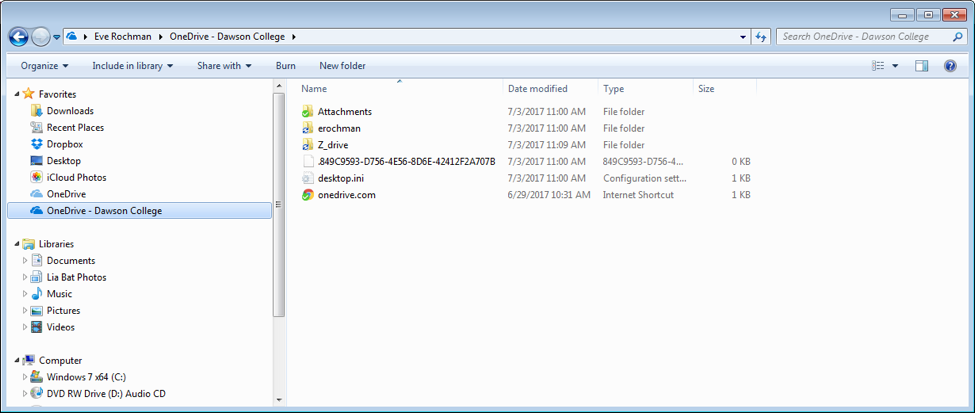975x413 pixels.
Task: Select the onedrive.com shortcut icon
Action: [x=307, y=195]
